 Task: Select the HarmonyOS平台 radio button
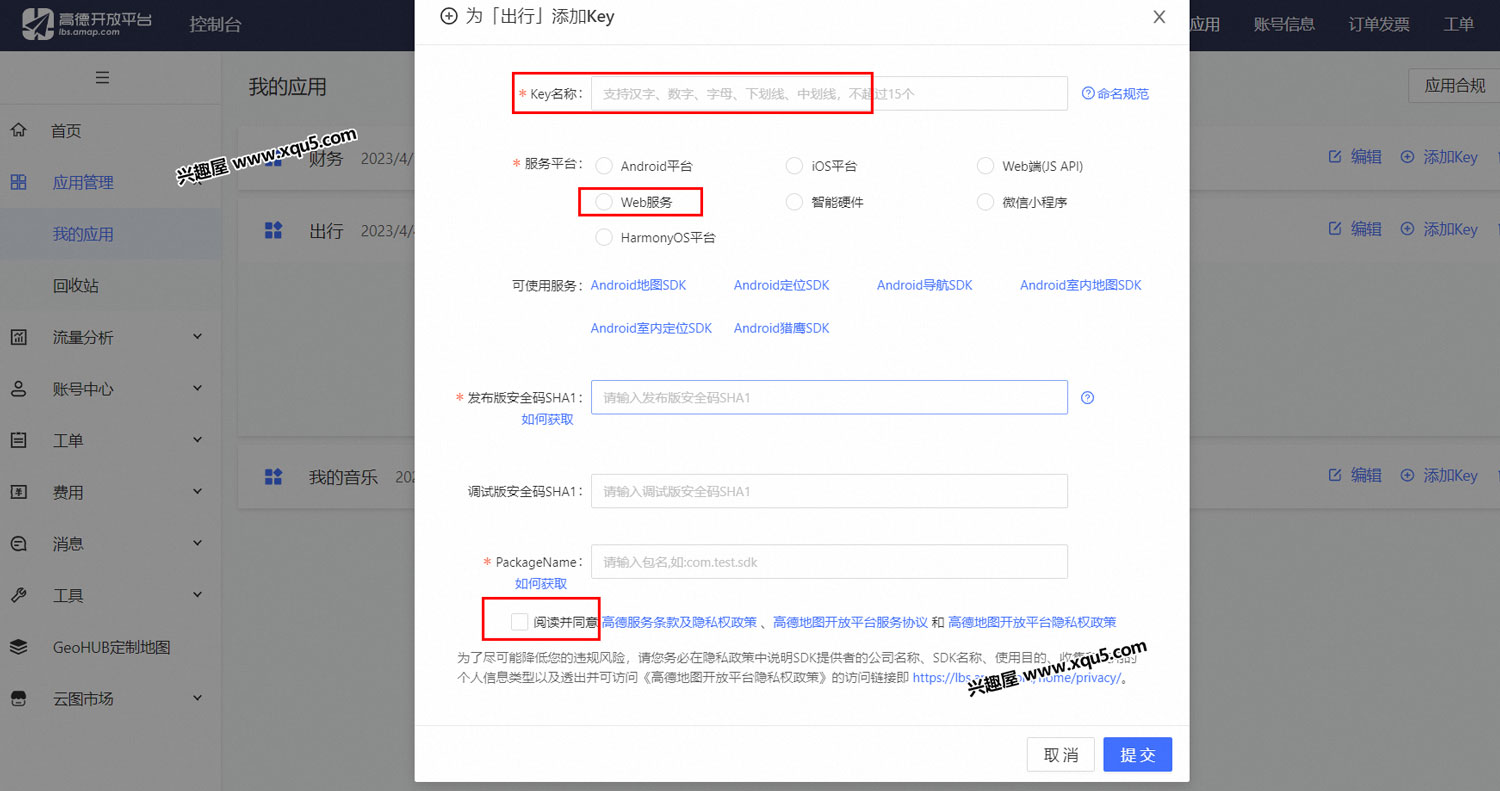tap(604, 238)
